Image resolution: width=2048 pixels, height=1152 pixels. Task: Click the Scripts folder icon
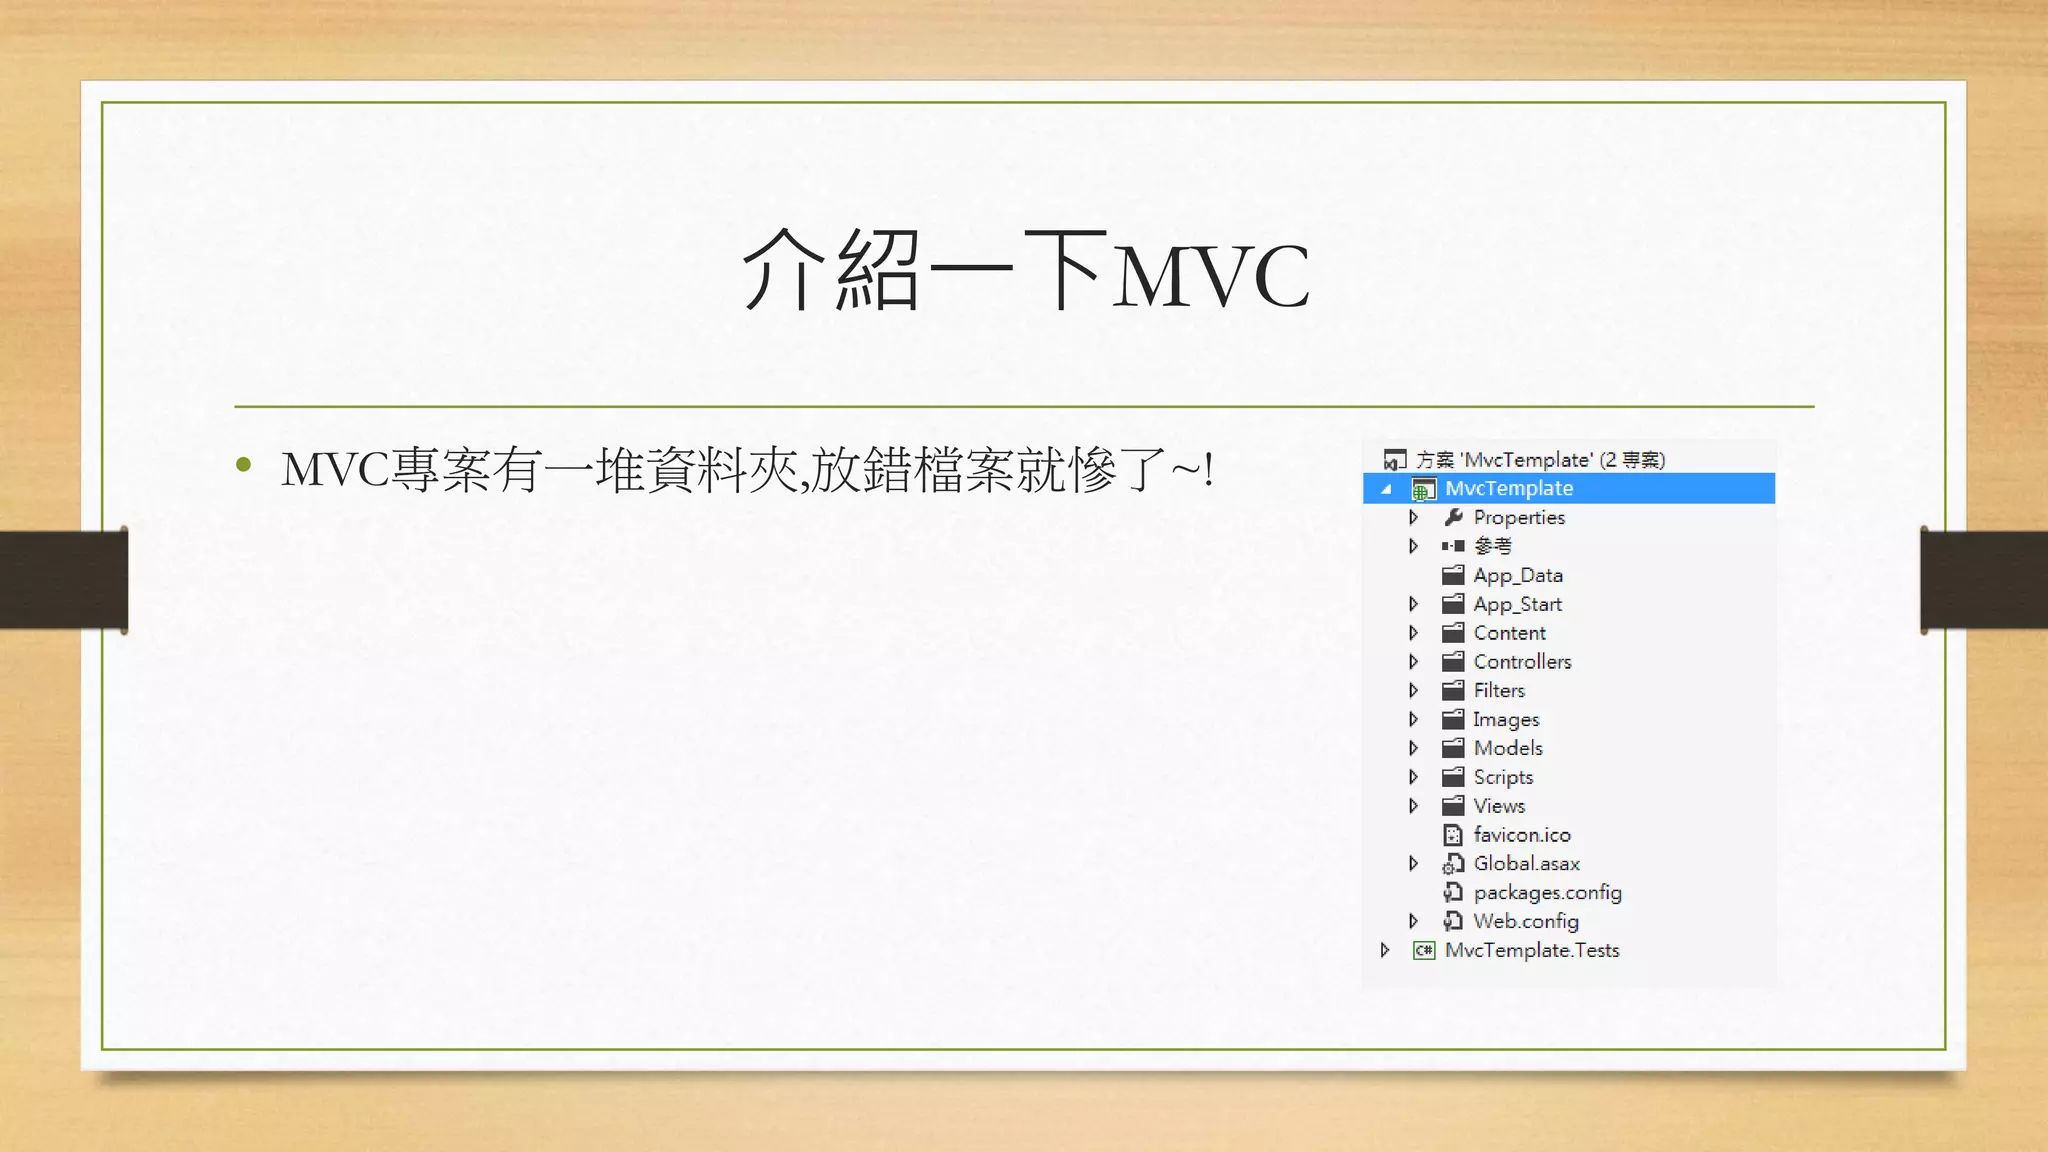click(1453, 777)
